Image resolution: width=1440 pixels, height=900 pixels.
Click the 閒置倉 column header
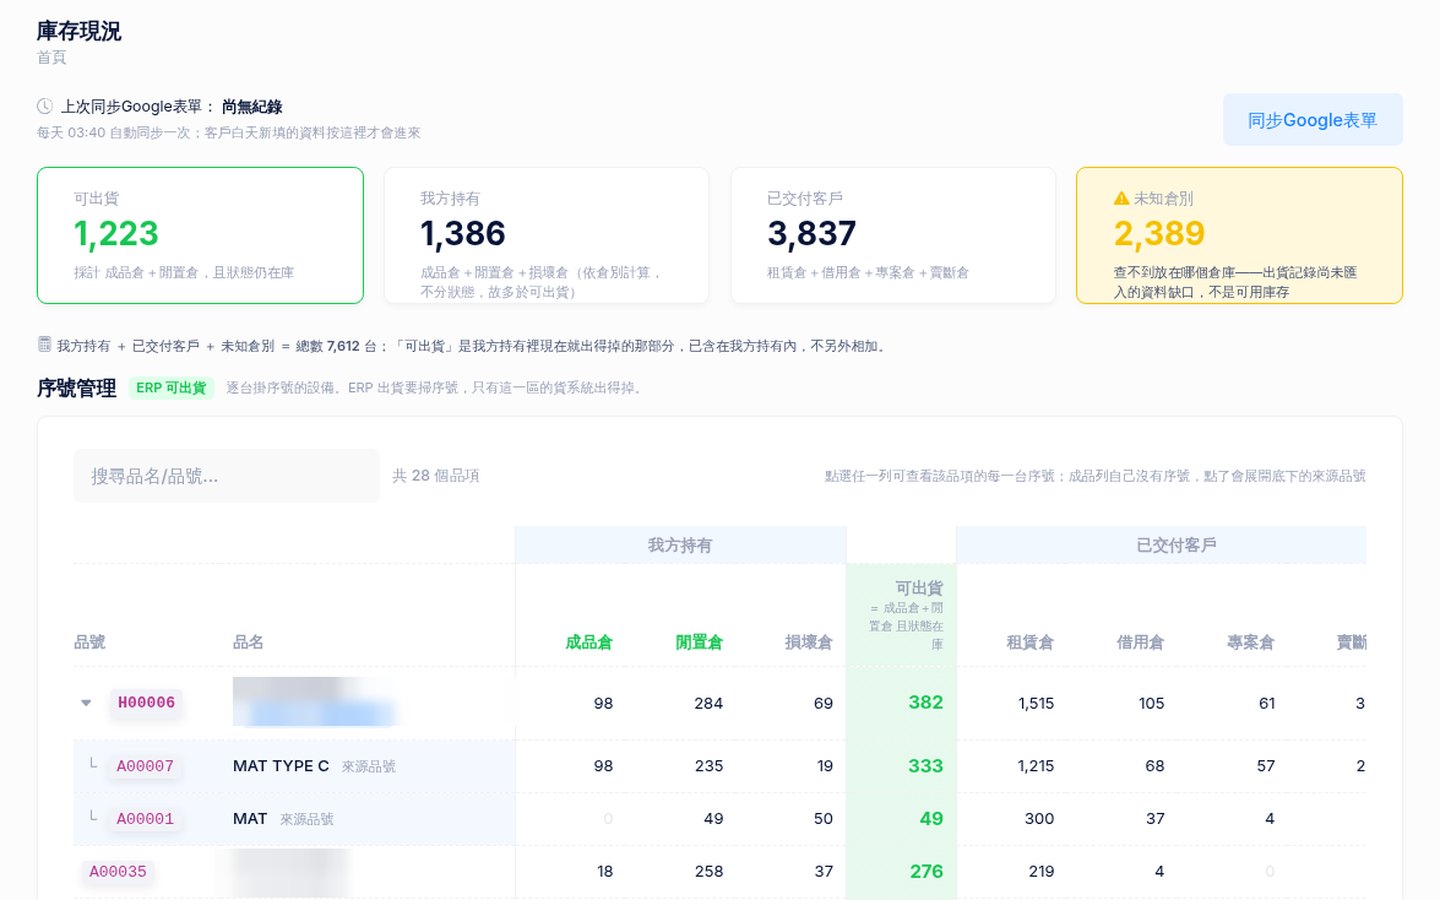699,642
